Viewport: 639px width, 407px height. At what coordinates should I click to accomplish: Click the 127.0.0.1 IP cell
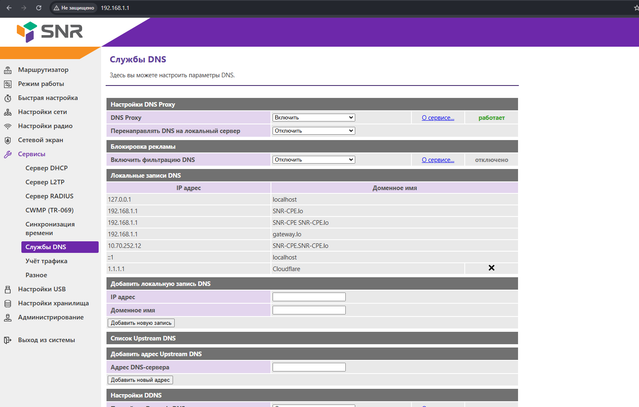(188, 200)
